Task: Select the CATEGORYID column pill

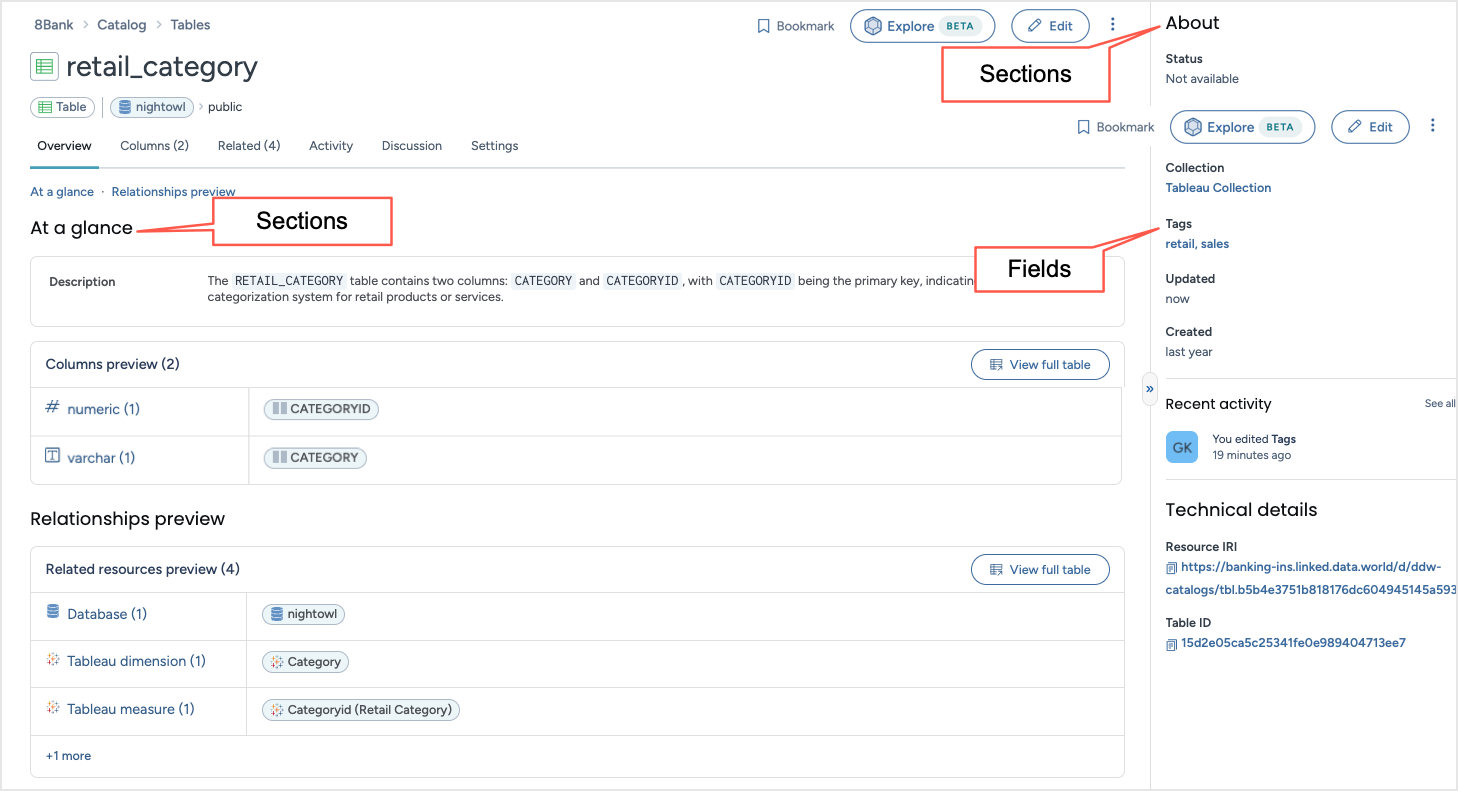Action: 321,409
